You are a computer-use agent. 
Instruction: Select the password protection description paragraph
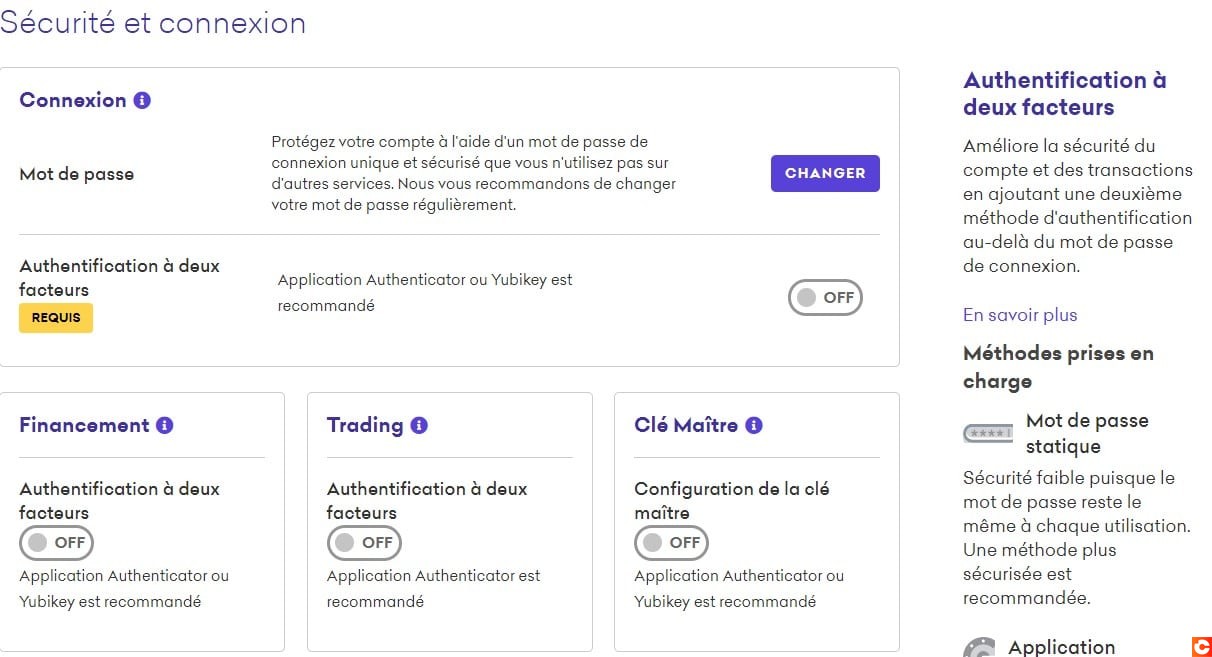(x=474, y=173)
